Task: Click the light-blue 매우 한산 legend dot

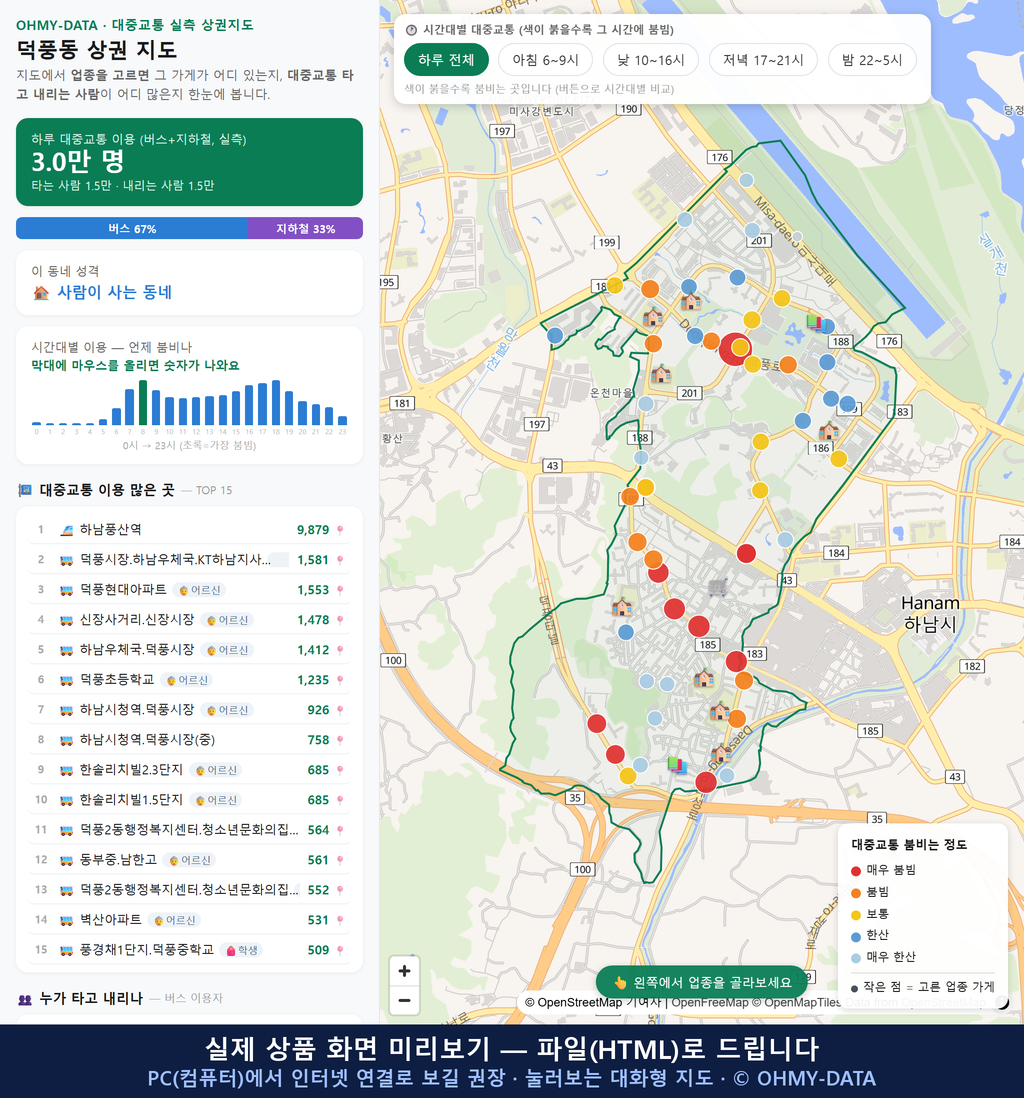Action: (855, 958)
